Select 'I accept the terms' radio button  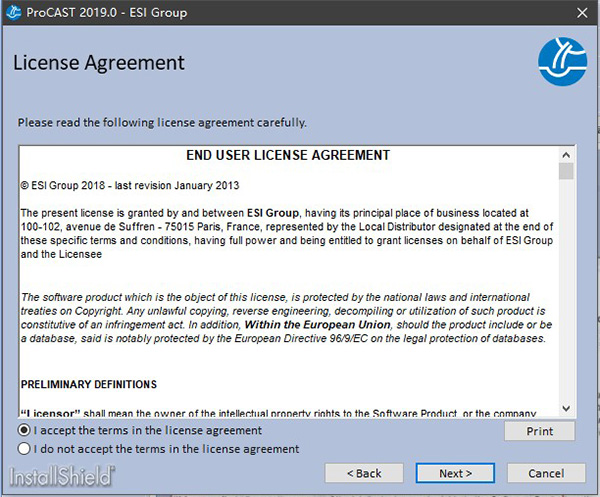pos(24,430)
